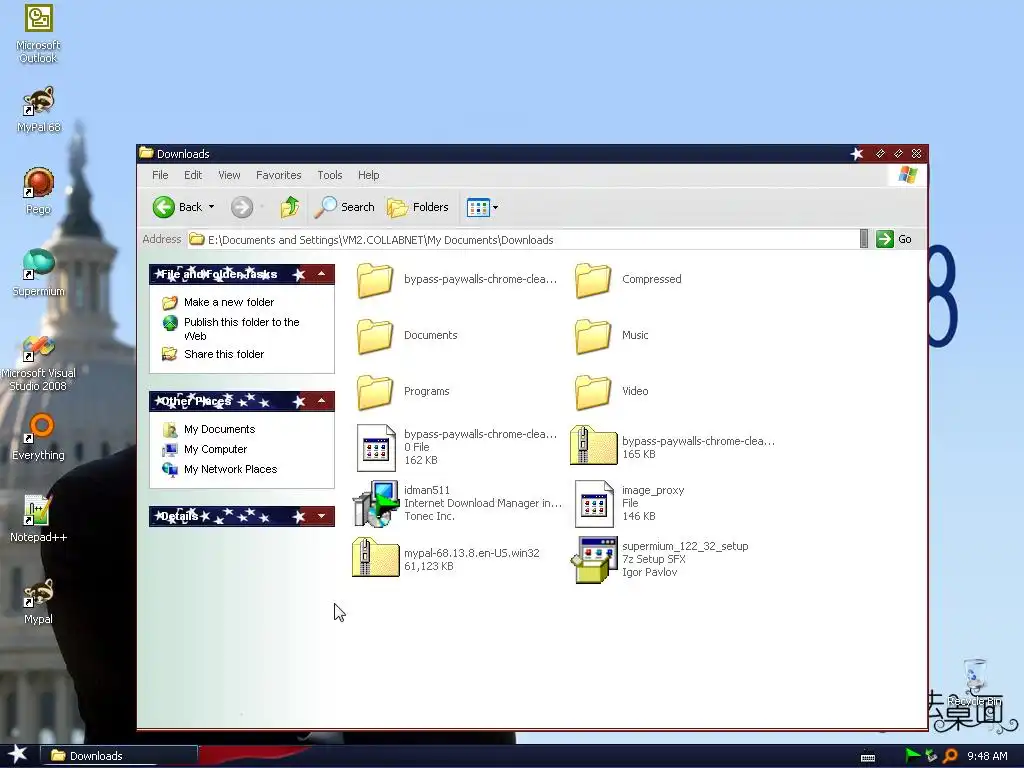Screen dimensions: 1024x768
Task: Select the mypal-68.13.8.en-US.win32 archive
Action: click(x=446, y=558)
